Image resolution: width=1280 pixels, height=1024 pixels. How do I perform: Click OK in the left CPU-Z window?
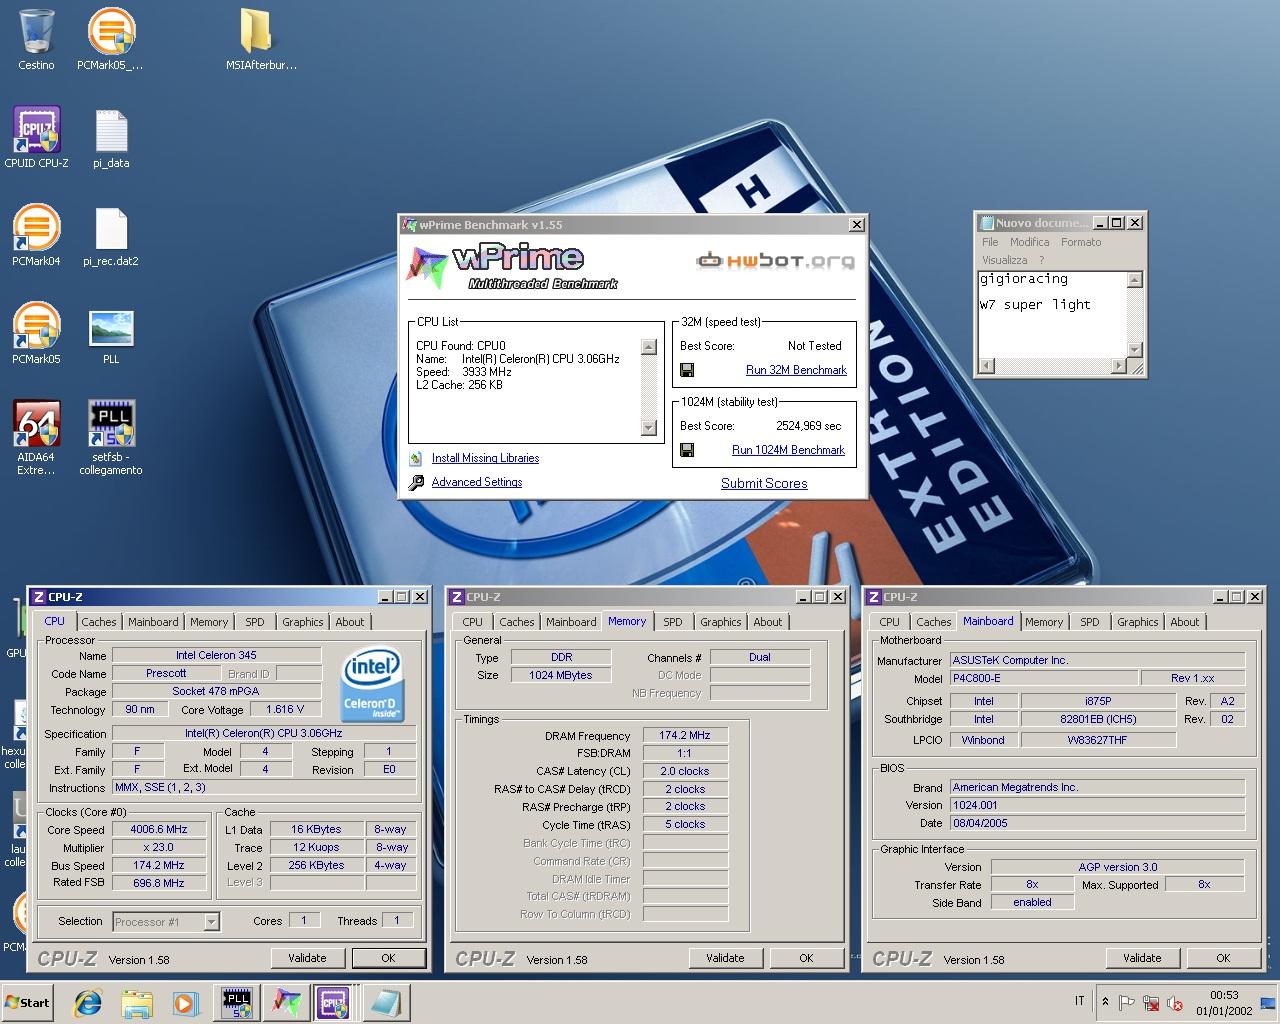click(388, 958)
